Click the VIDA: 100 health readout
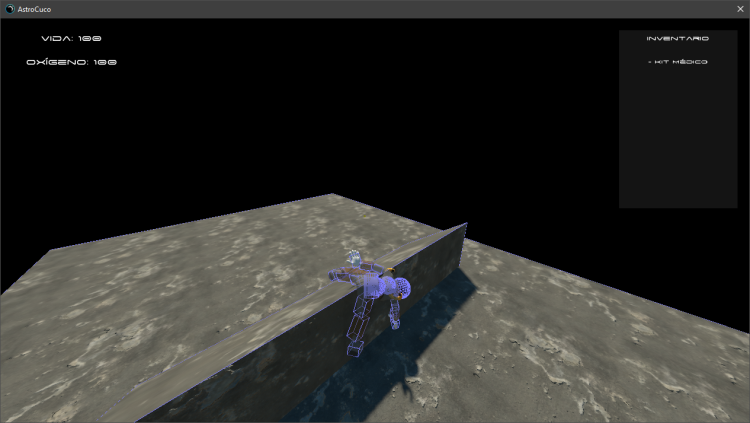 71,38
